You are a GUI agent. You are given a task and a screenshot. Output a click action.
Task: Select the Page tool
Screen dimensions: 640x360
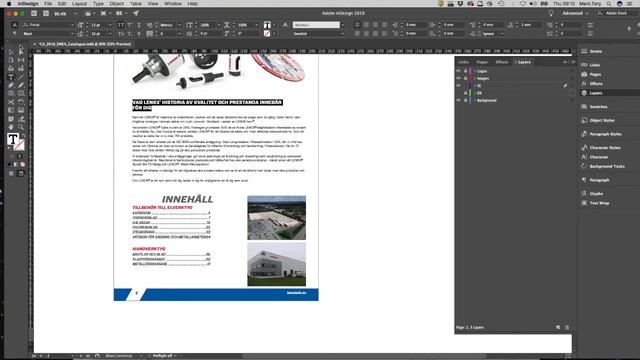(x=11, y=60)
